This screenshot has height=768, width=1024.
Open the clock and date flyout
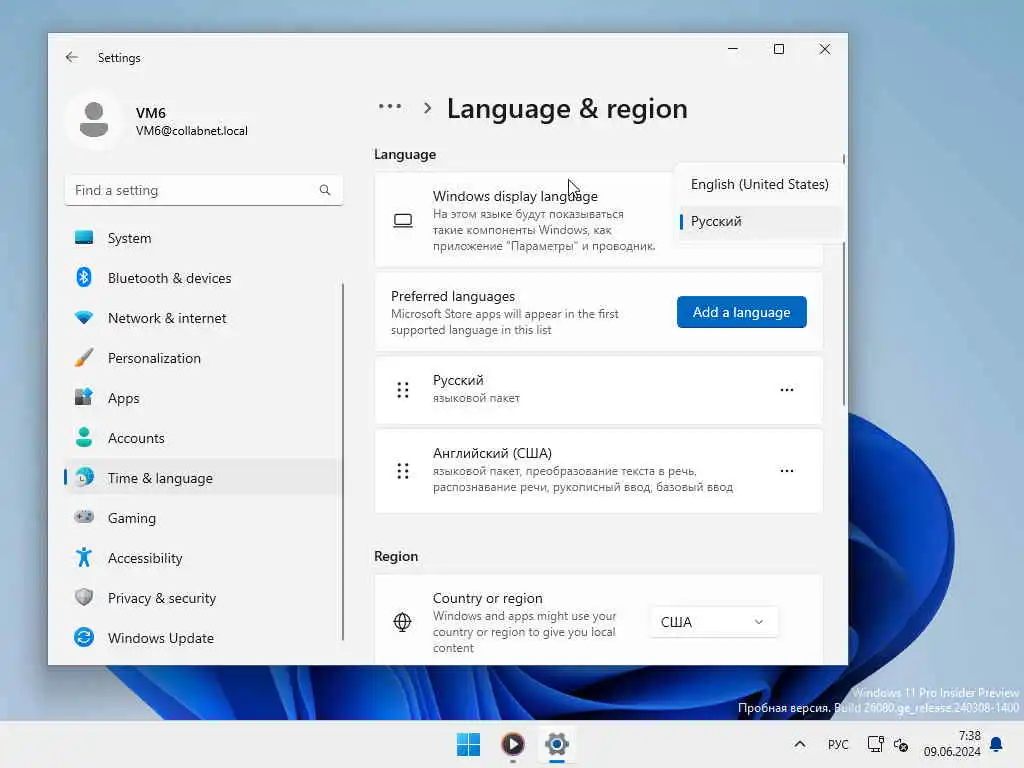tap(952, 744)
